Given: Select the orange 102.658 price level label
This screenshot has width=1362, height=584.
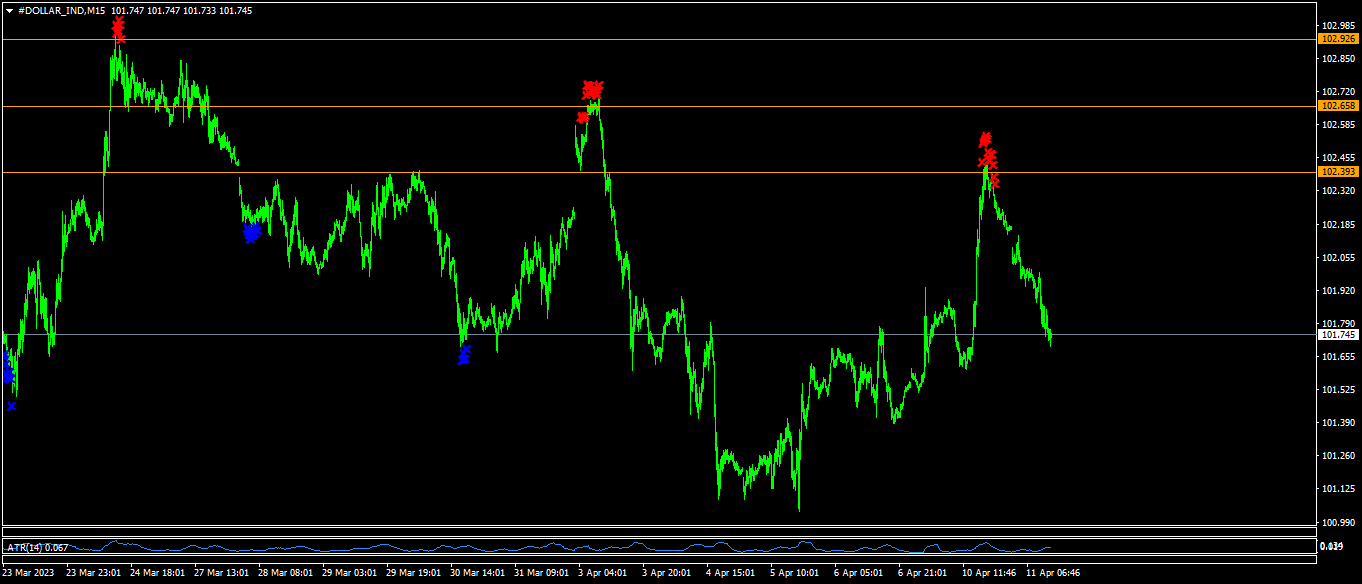Looking at the screenshot, I should coord(1339,106).
